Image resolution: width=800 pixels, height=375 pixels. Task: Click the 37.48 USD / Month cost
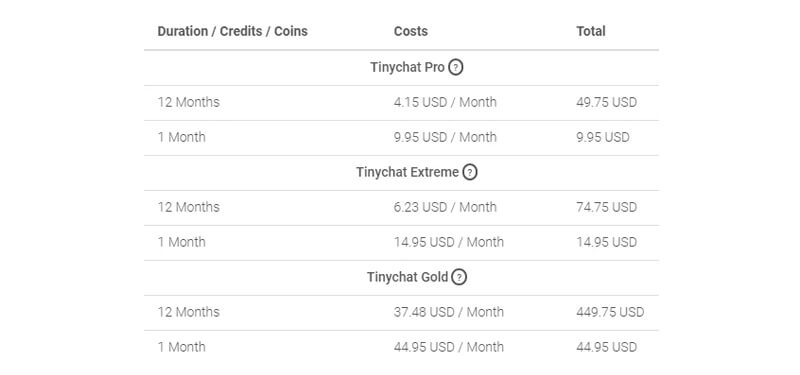click(448, 312)
